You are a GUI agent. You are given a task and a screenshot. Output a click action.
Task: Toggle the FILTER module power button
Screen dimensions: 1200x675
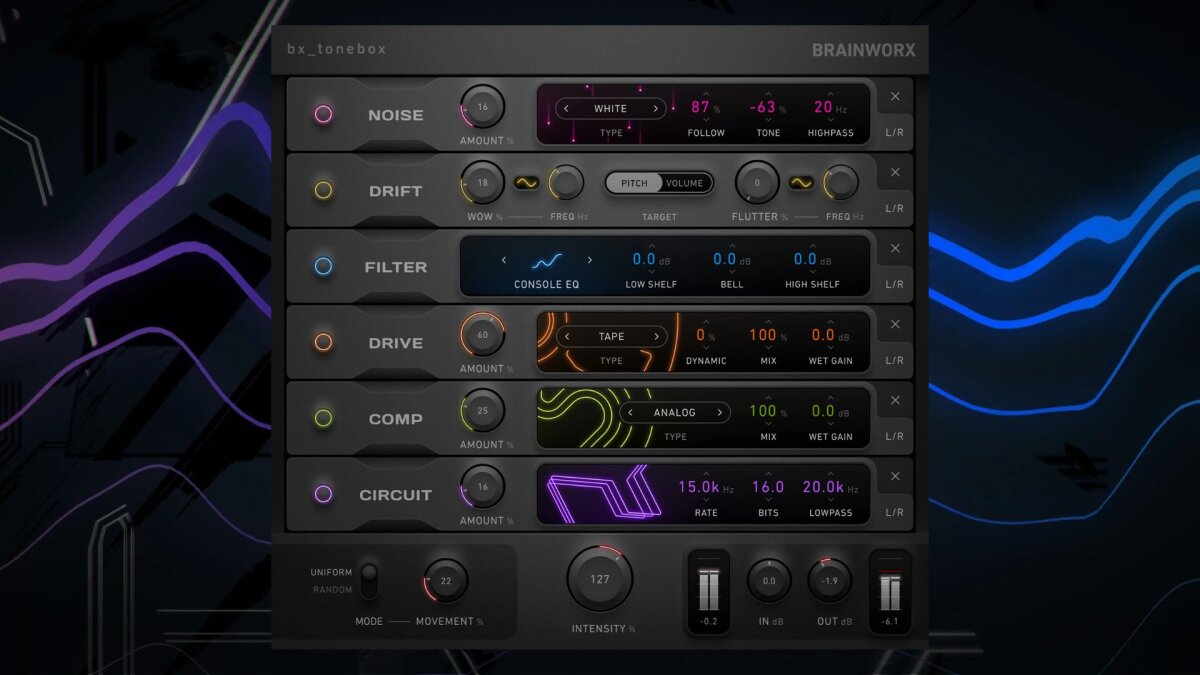click(323, 266)
